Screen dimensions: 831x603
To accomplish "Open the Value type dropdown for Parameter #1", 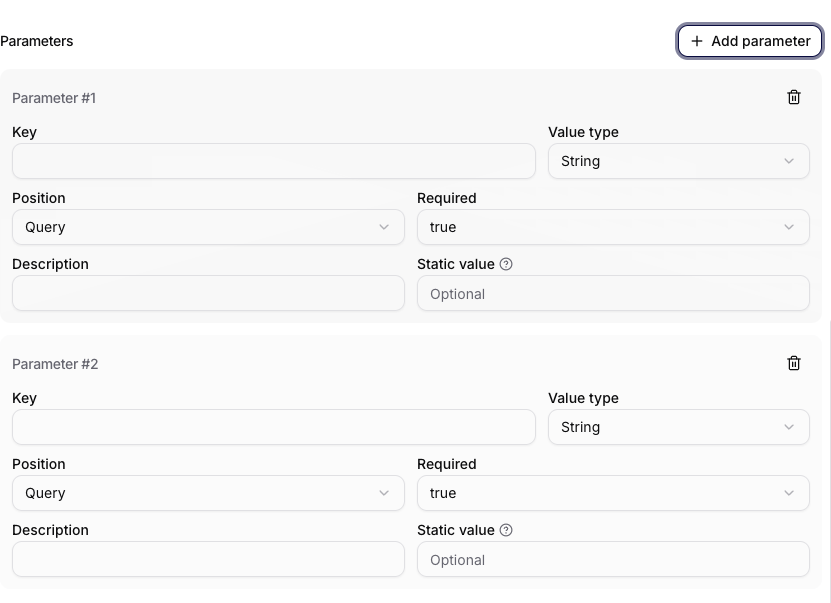I will (x=679, y=161).
